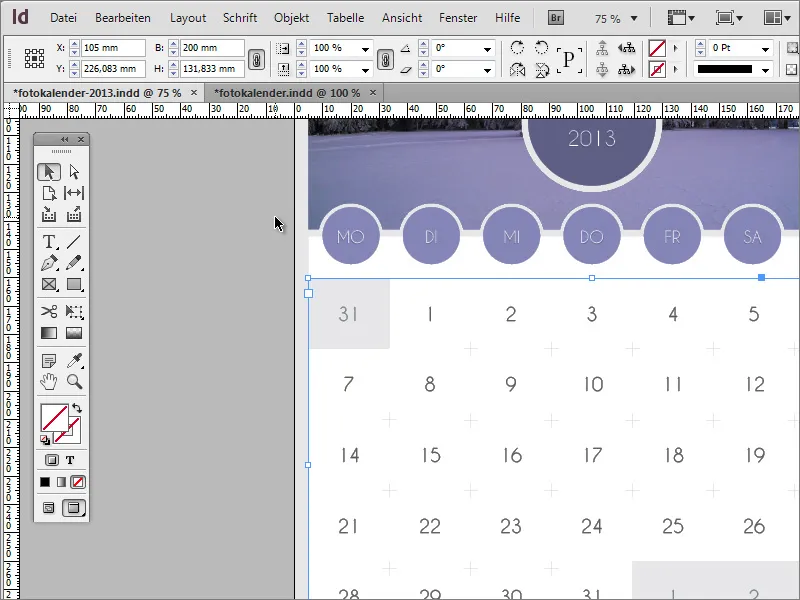The image size is (800, 600).
Task: Close the fotokalender-2013.indd tab
Action: tap(194, 92)
